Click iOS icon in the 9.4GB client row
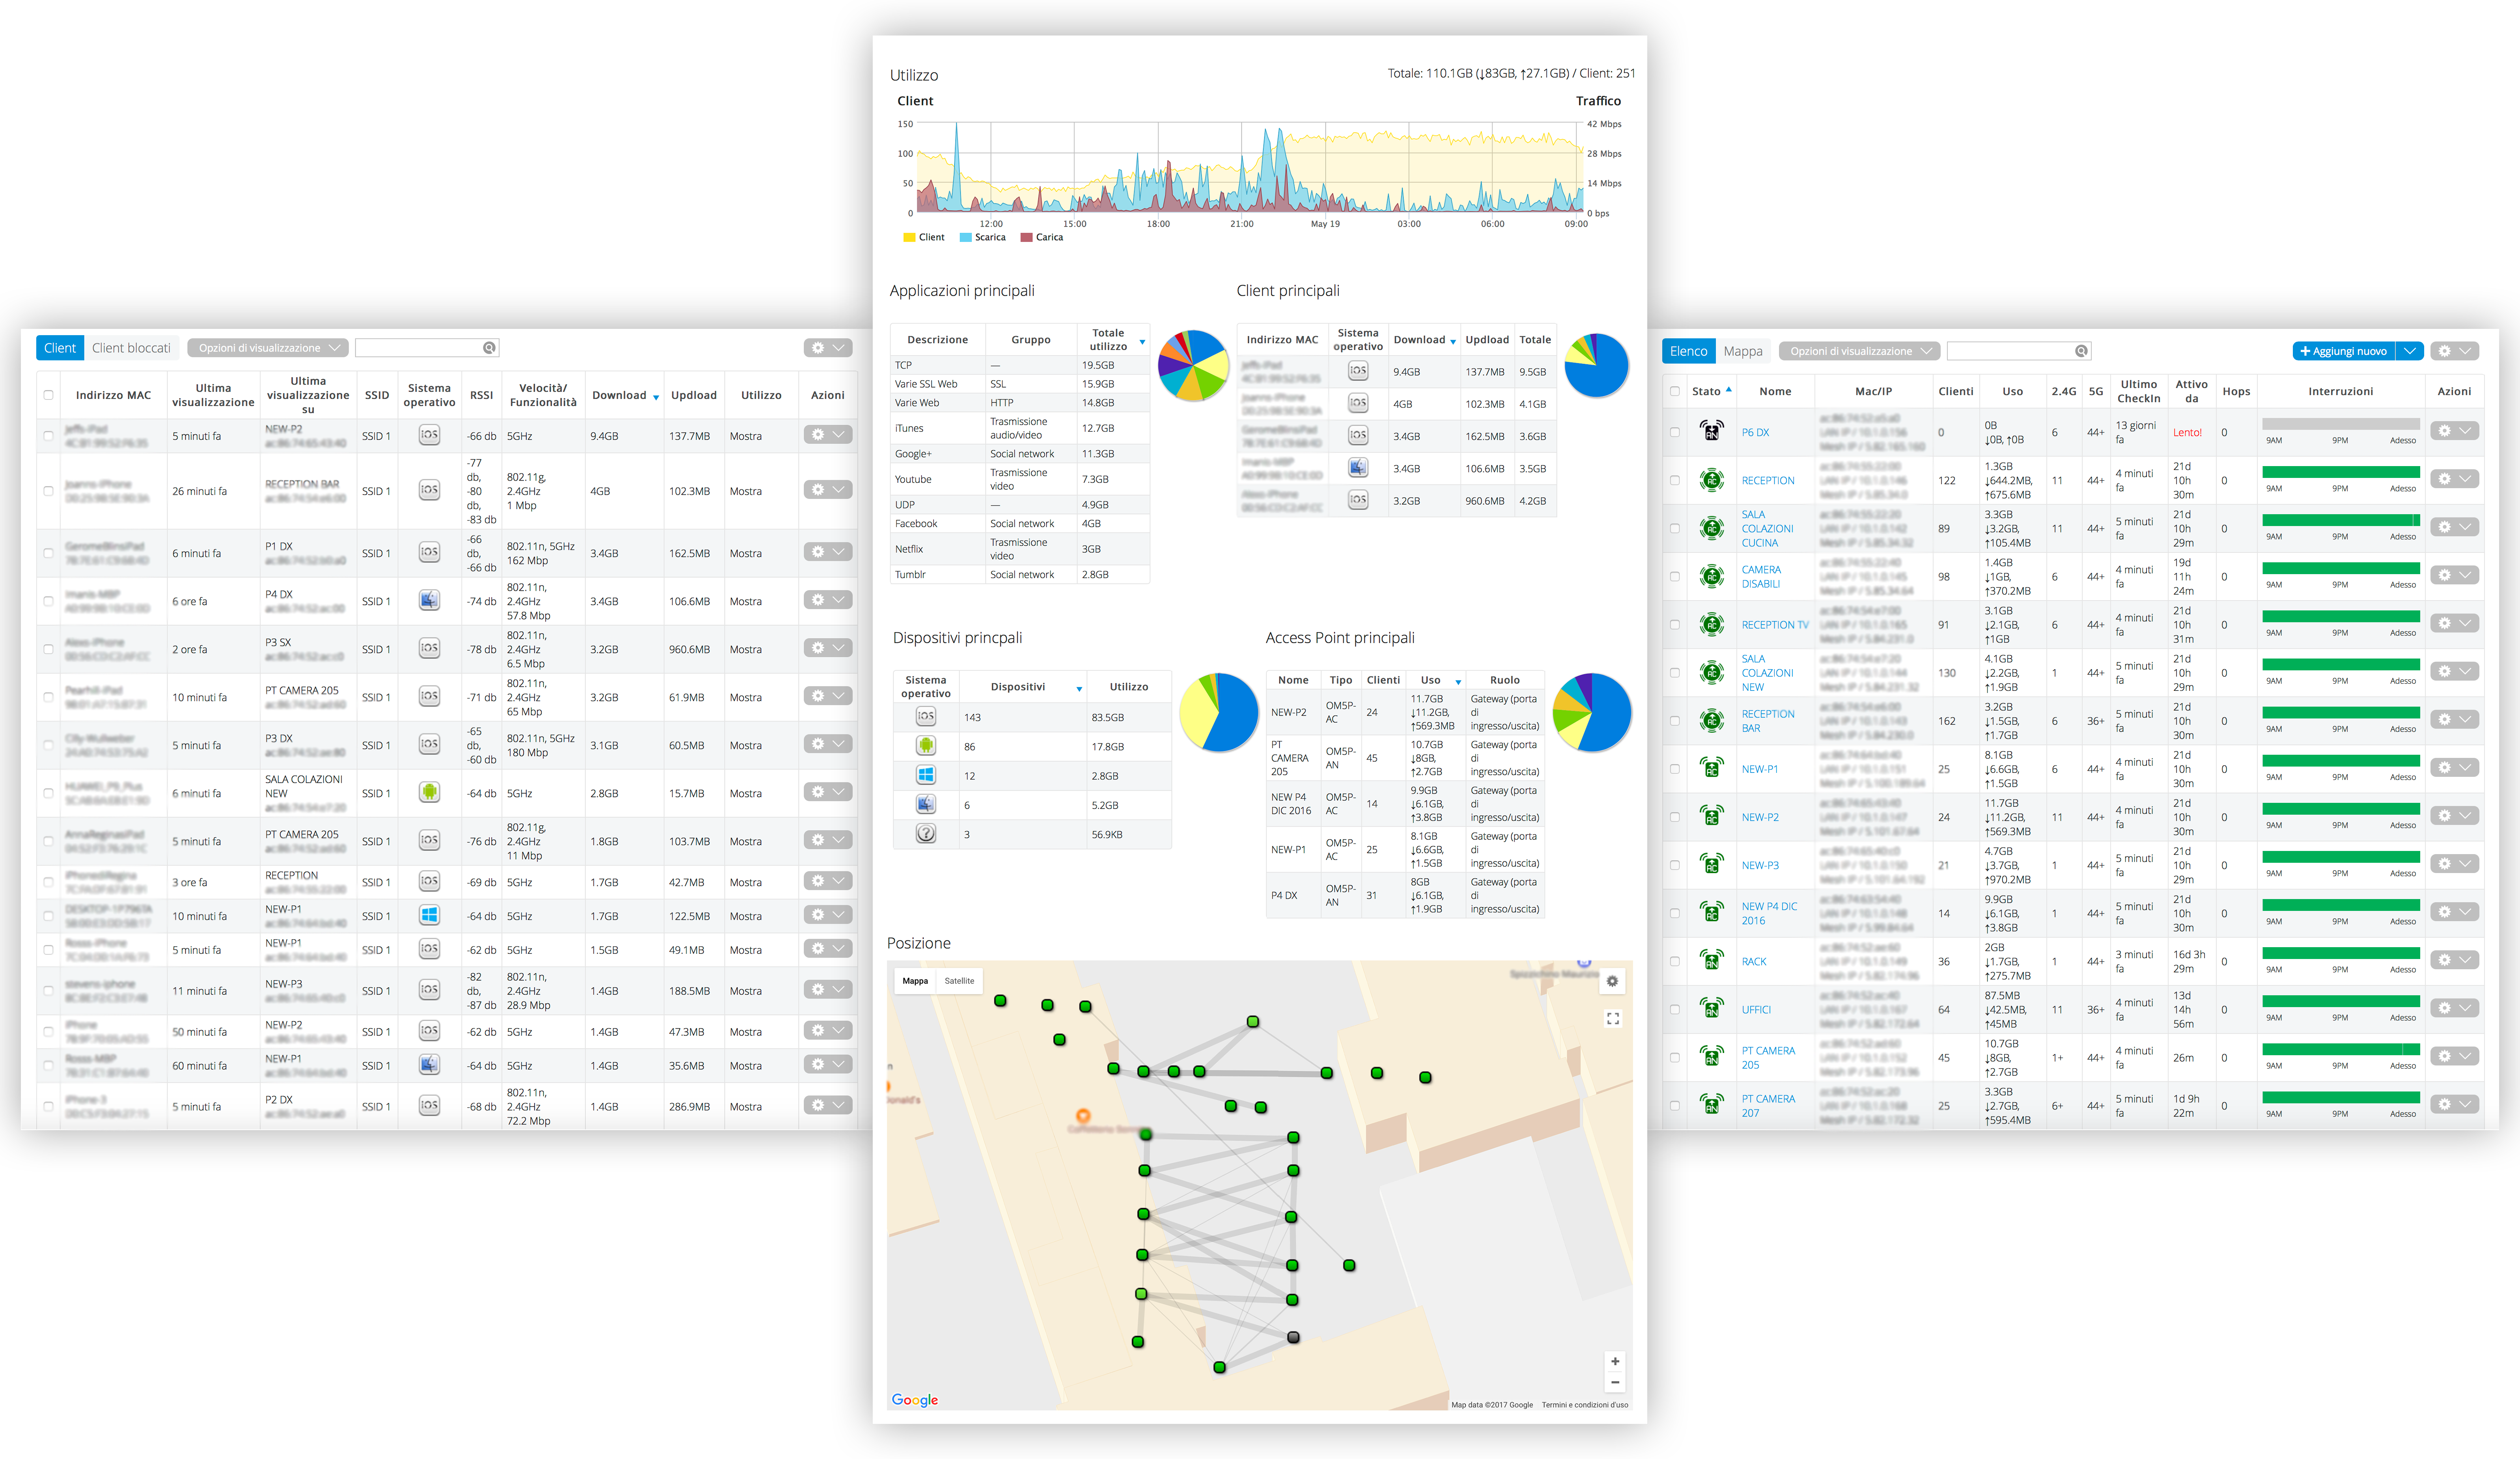 tap(429, 435)
